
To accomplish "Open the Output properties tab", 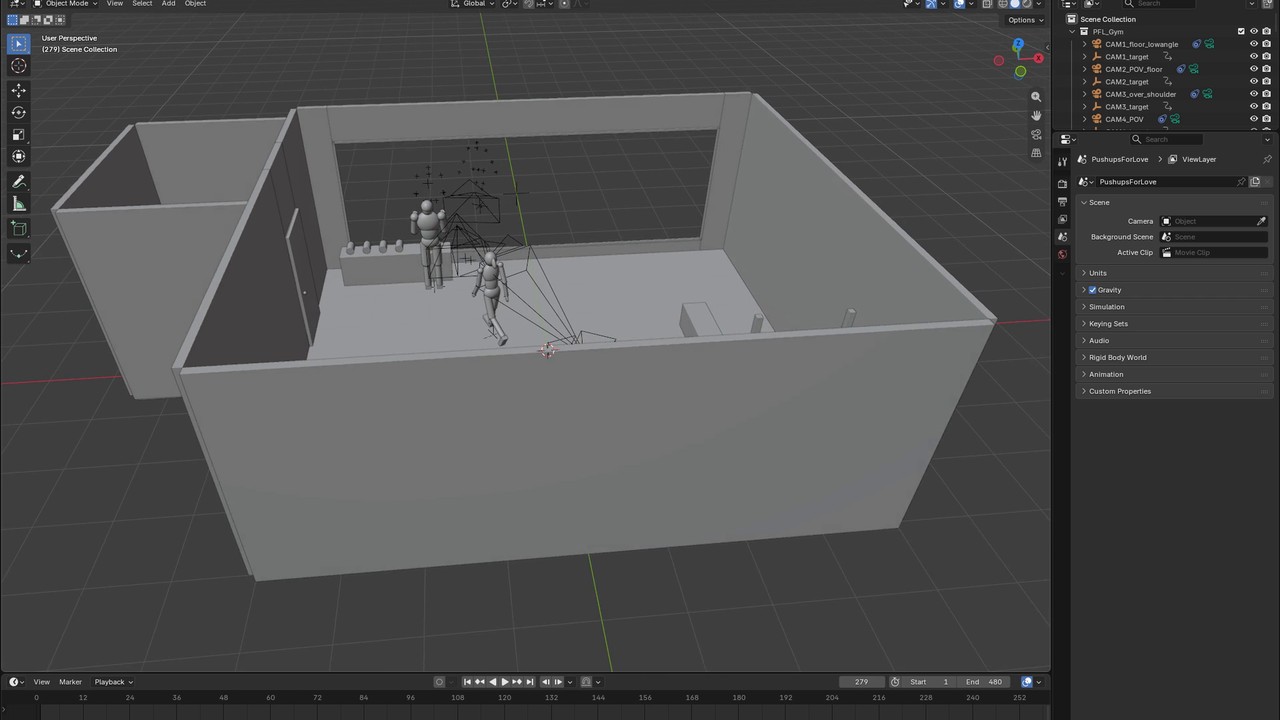I will click(x=1062, y=201).
